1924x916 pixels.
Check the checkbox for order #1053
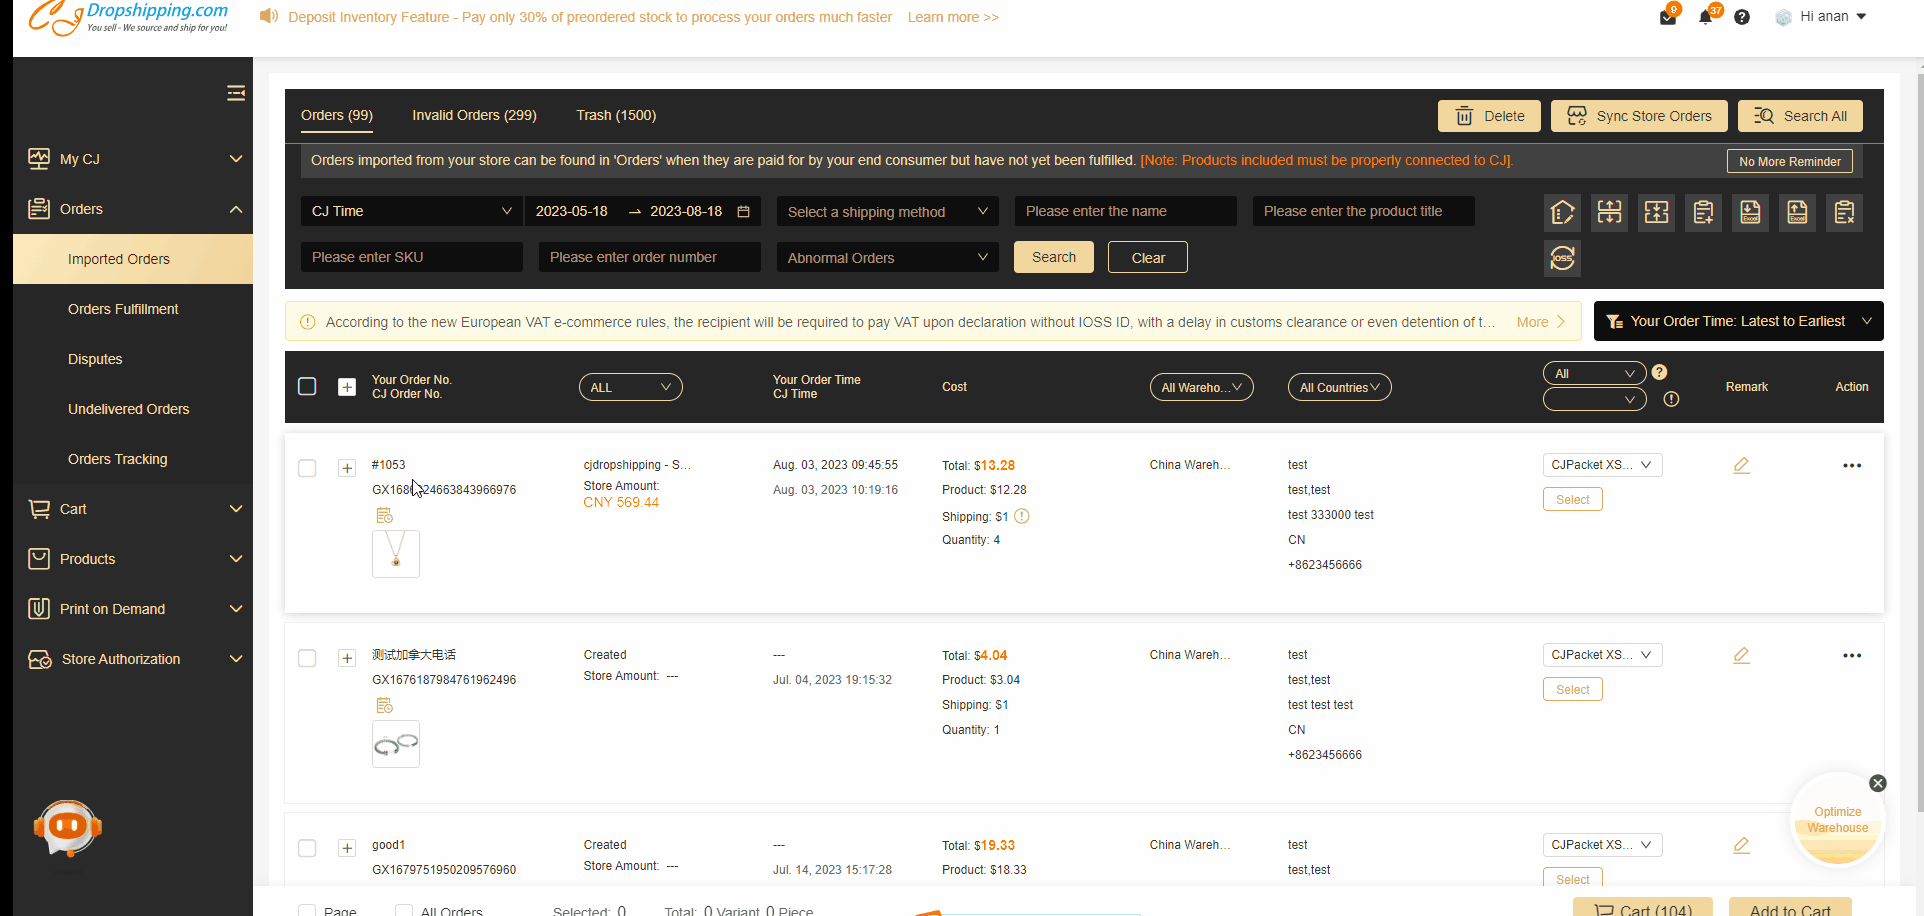point(307,468)
